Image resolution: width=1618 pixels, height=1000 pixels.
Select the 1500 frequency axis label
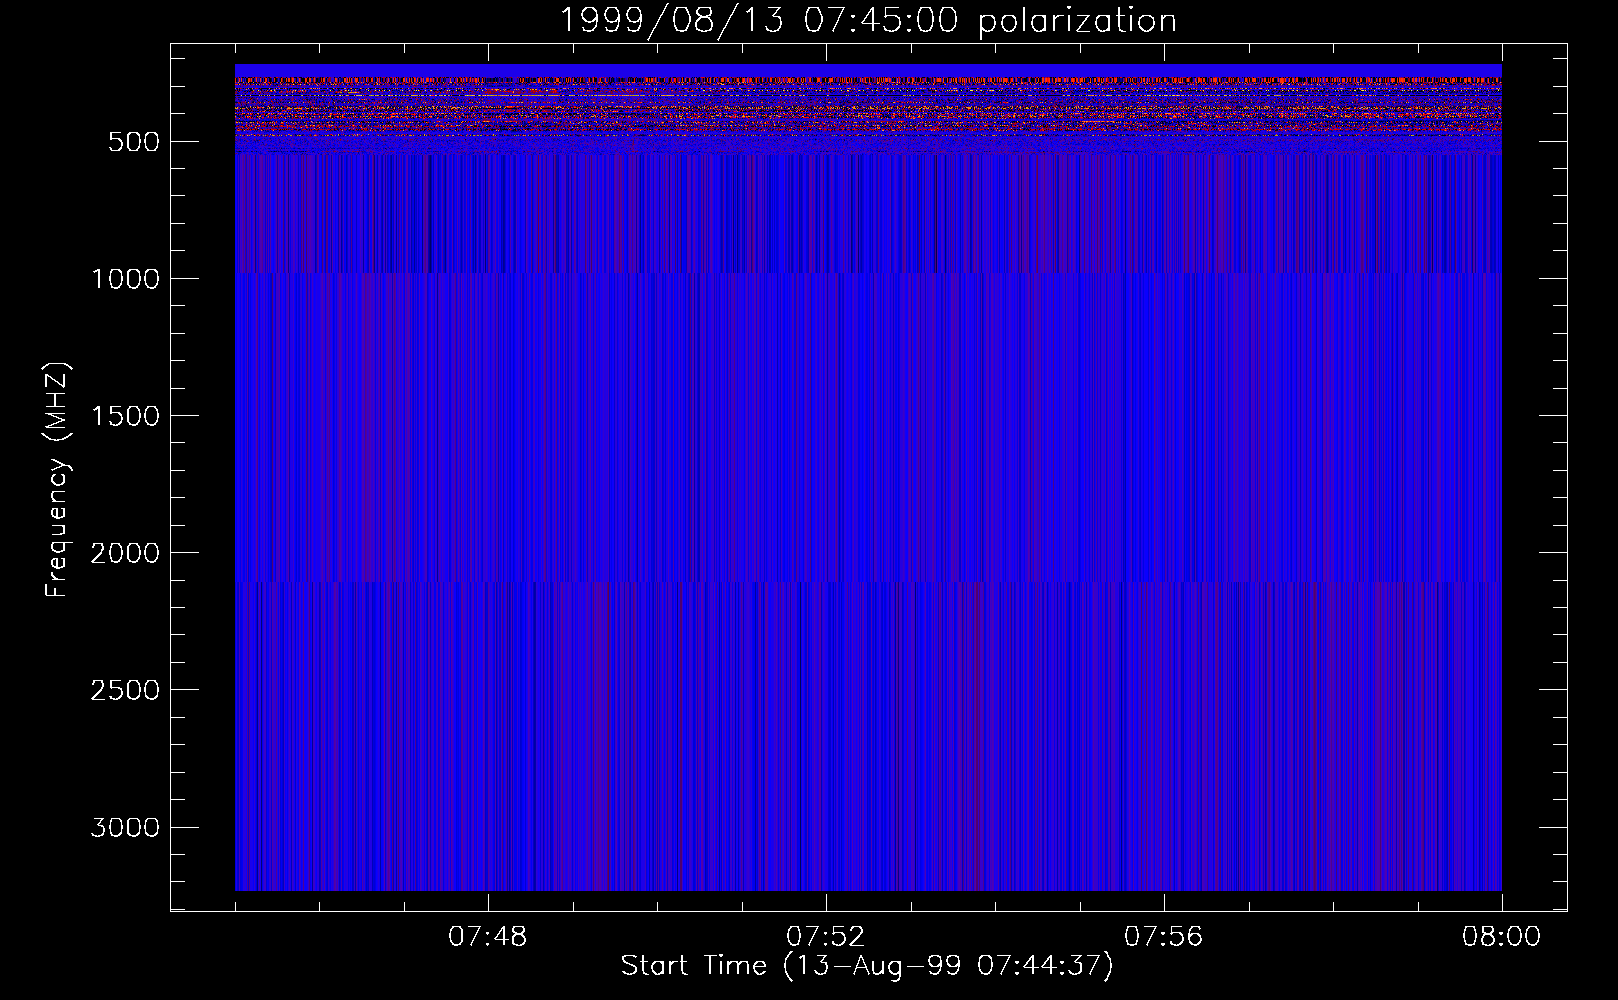tap(125, 416)
